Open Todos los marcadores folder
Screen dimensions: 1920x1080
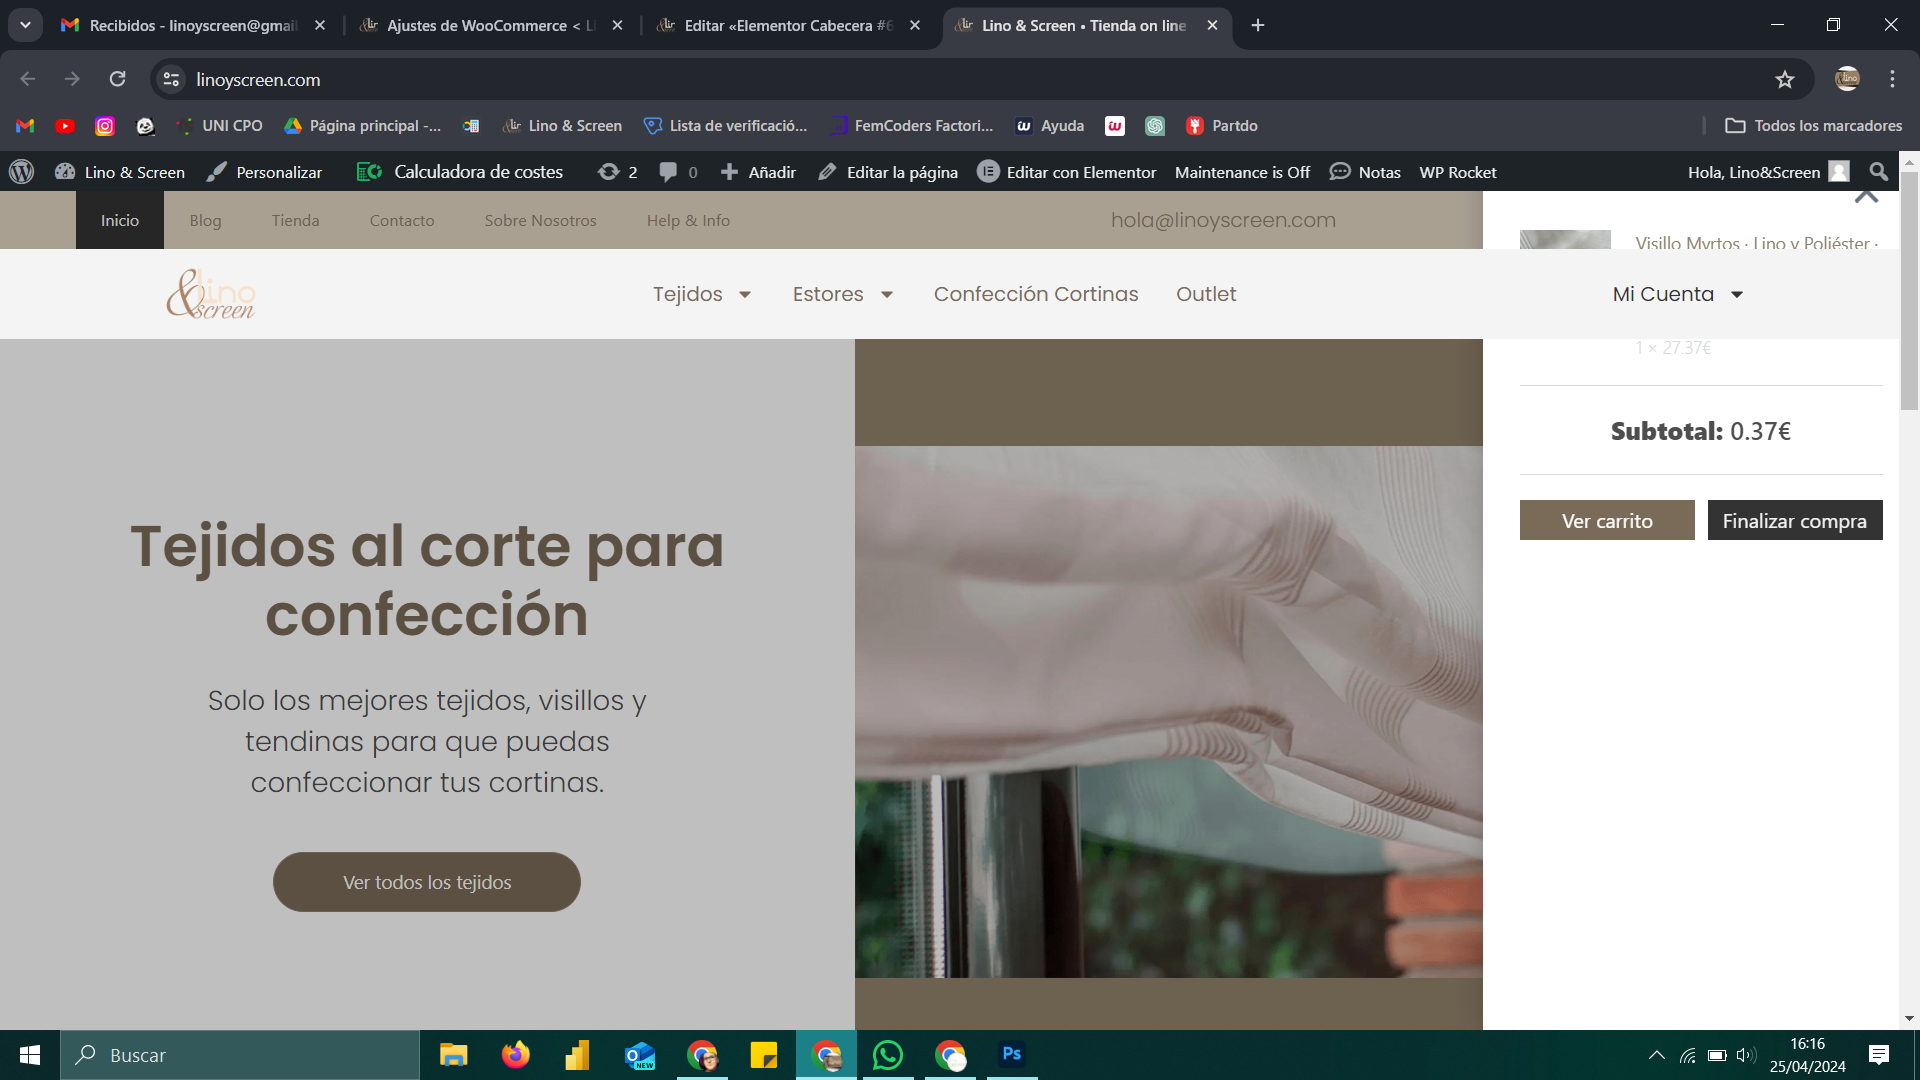coord(1814,126)
